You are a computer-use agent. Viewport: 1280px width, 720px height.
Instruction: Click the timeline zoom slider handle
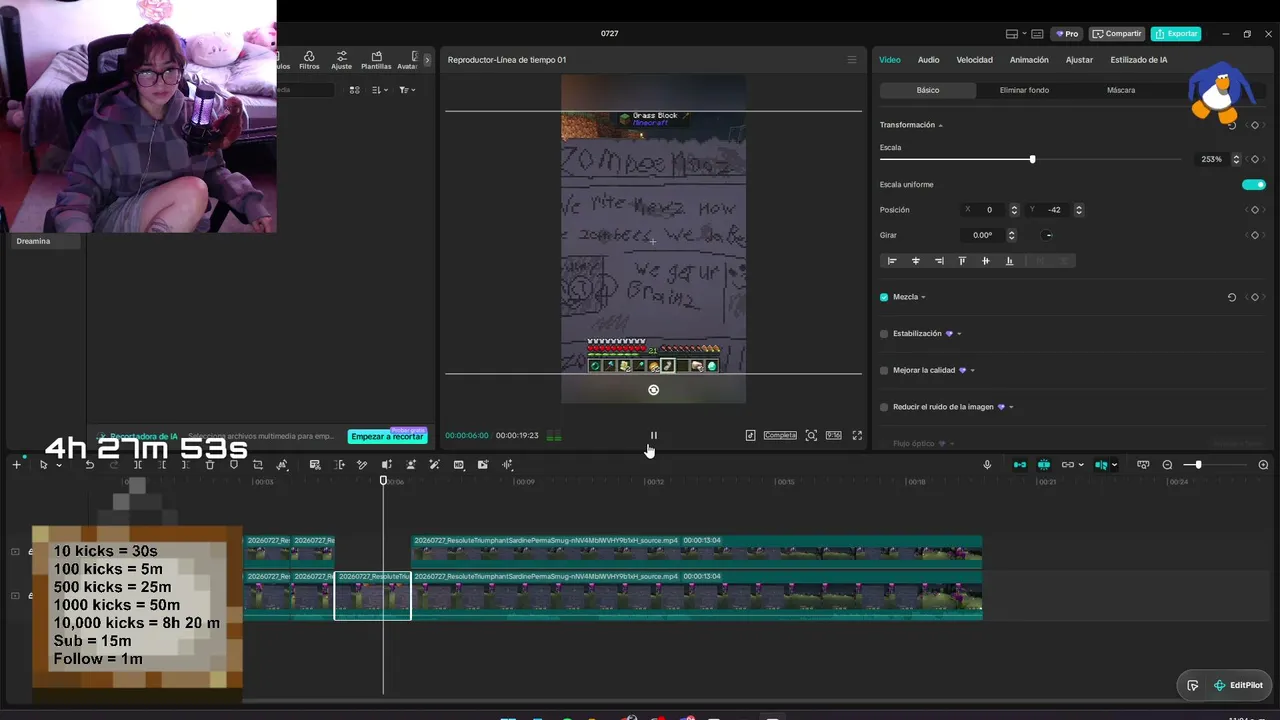point(1198,465)
